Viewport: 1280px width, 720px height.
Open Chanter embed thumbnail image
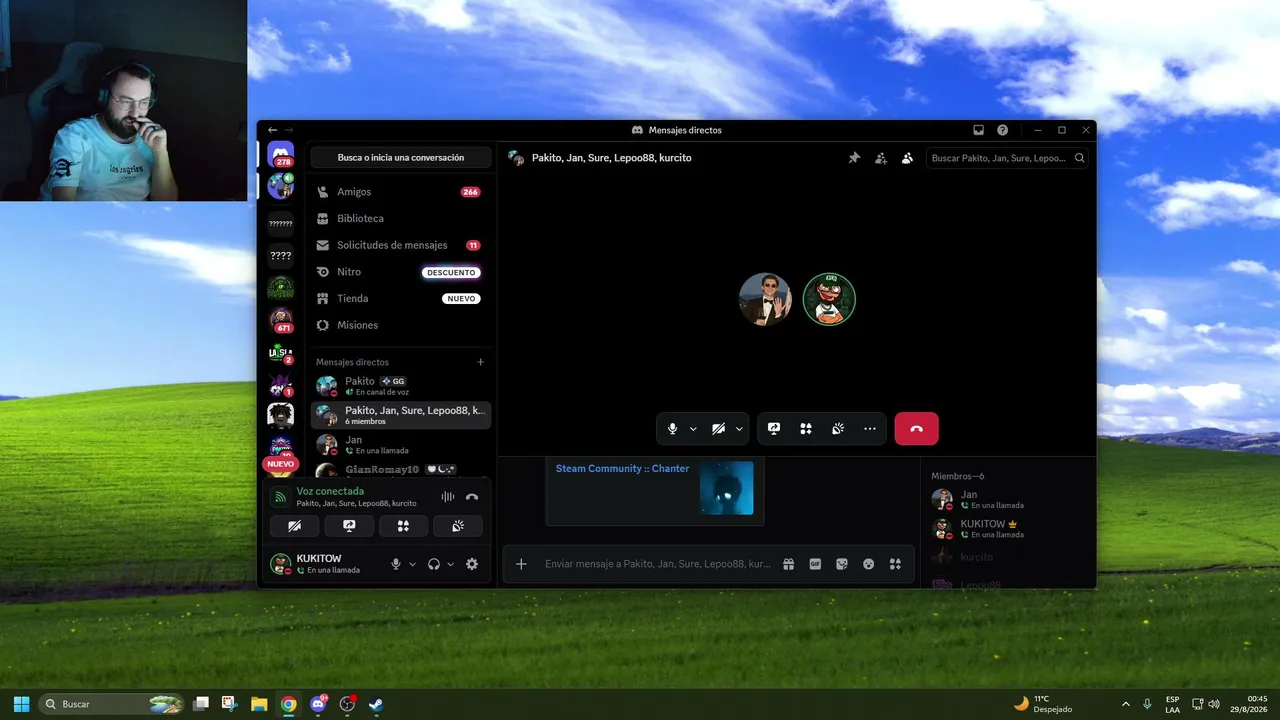[727, 488]
